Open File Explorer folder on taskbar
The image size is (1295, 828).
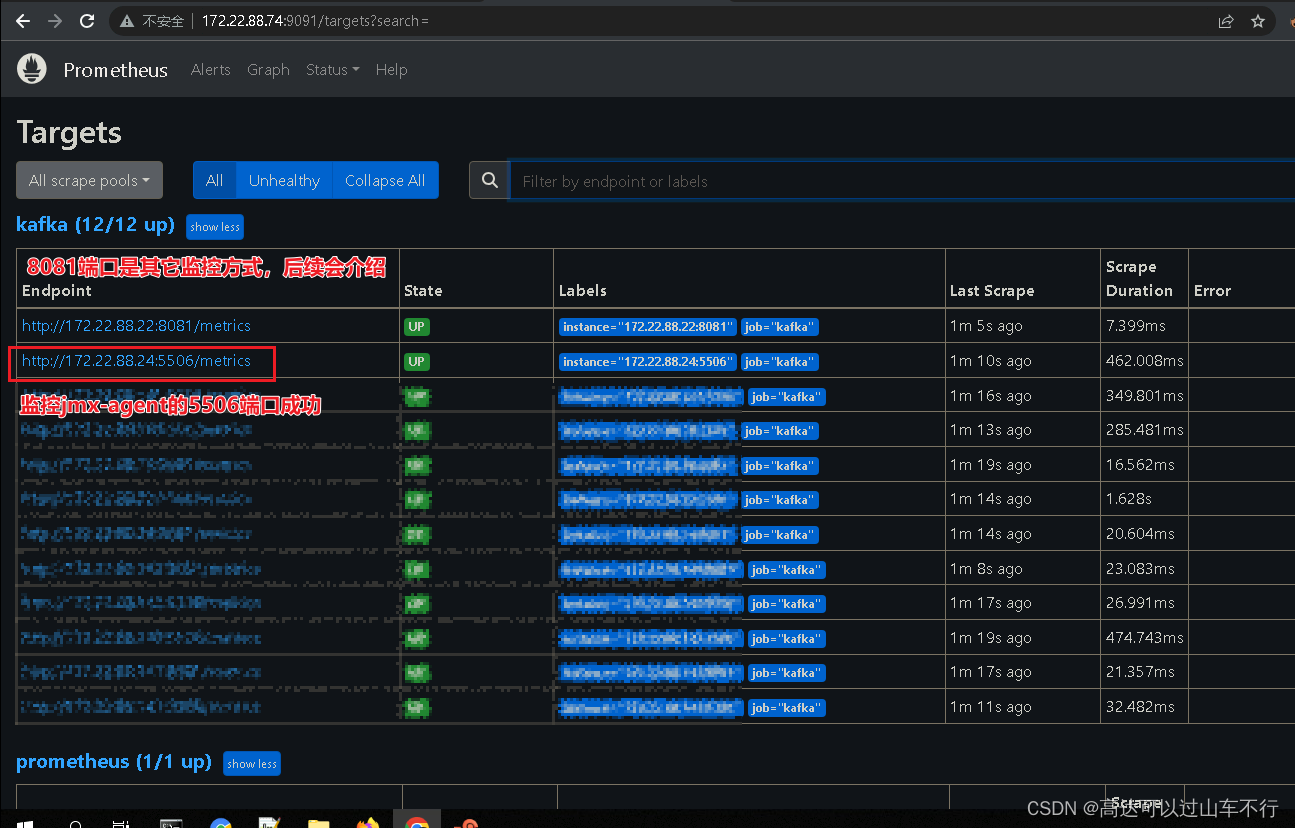[318, 823]
